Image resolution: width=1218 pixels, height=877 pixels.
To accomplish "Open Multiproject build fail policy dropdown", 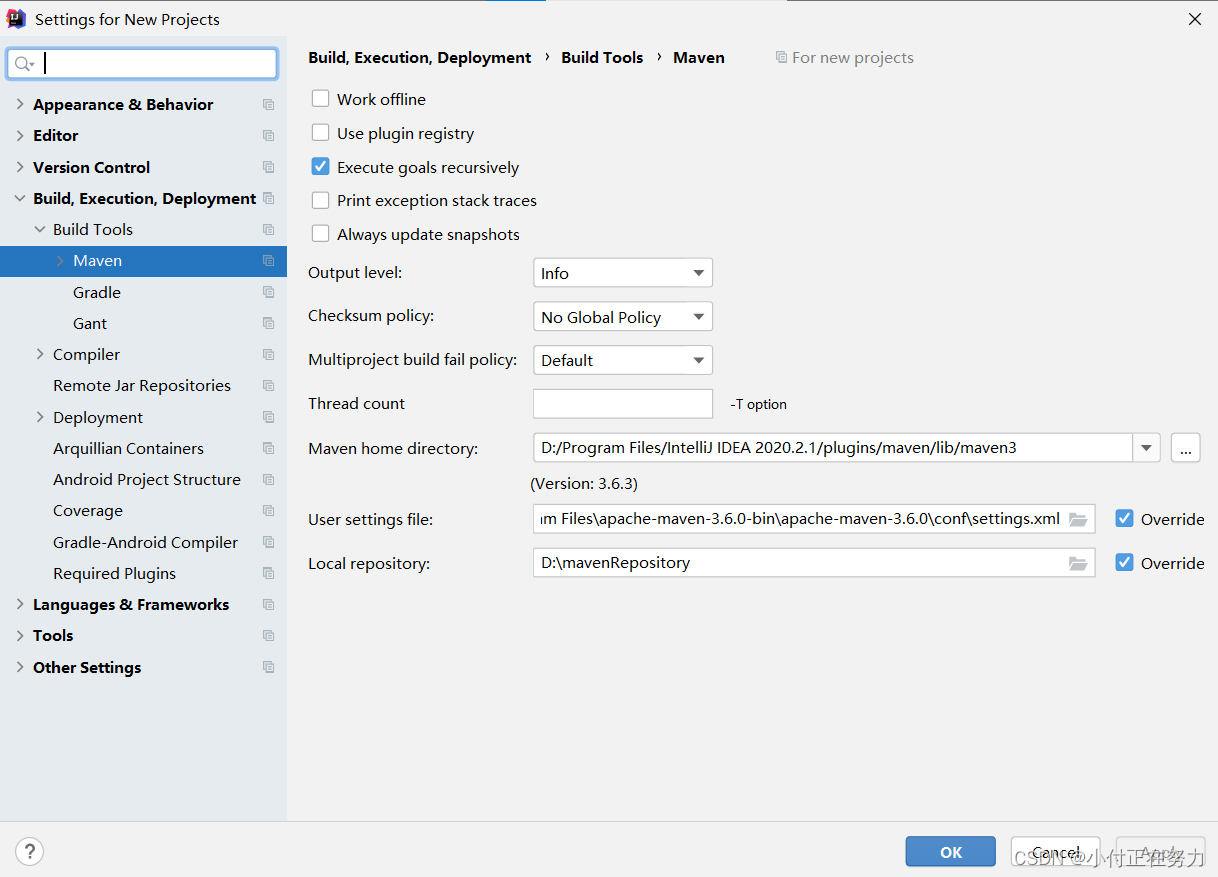I will coord(622,360).
